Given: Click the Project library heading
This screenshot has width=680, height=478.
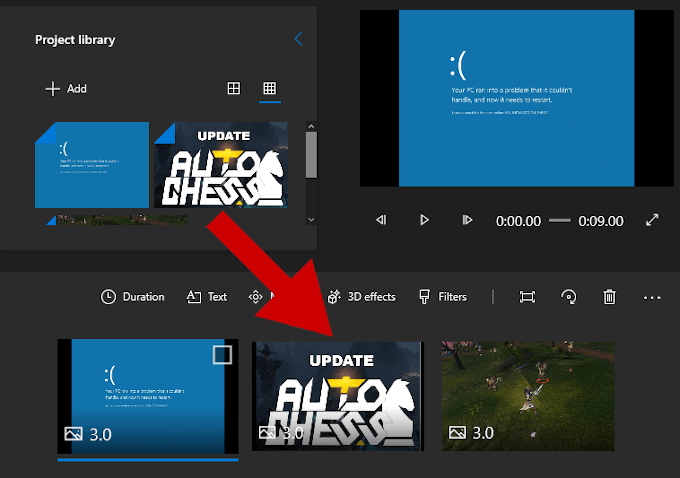Looking at the screenshot, I should pyautogui.click(x=75, y=40).
